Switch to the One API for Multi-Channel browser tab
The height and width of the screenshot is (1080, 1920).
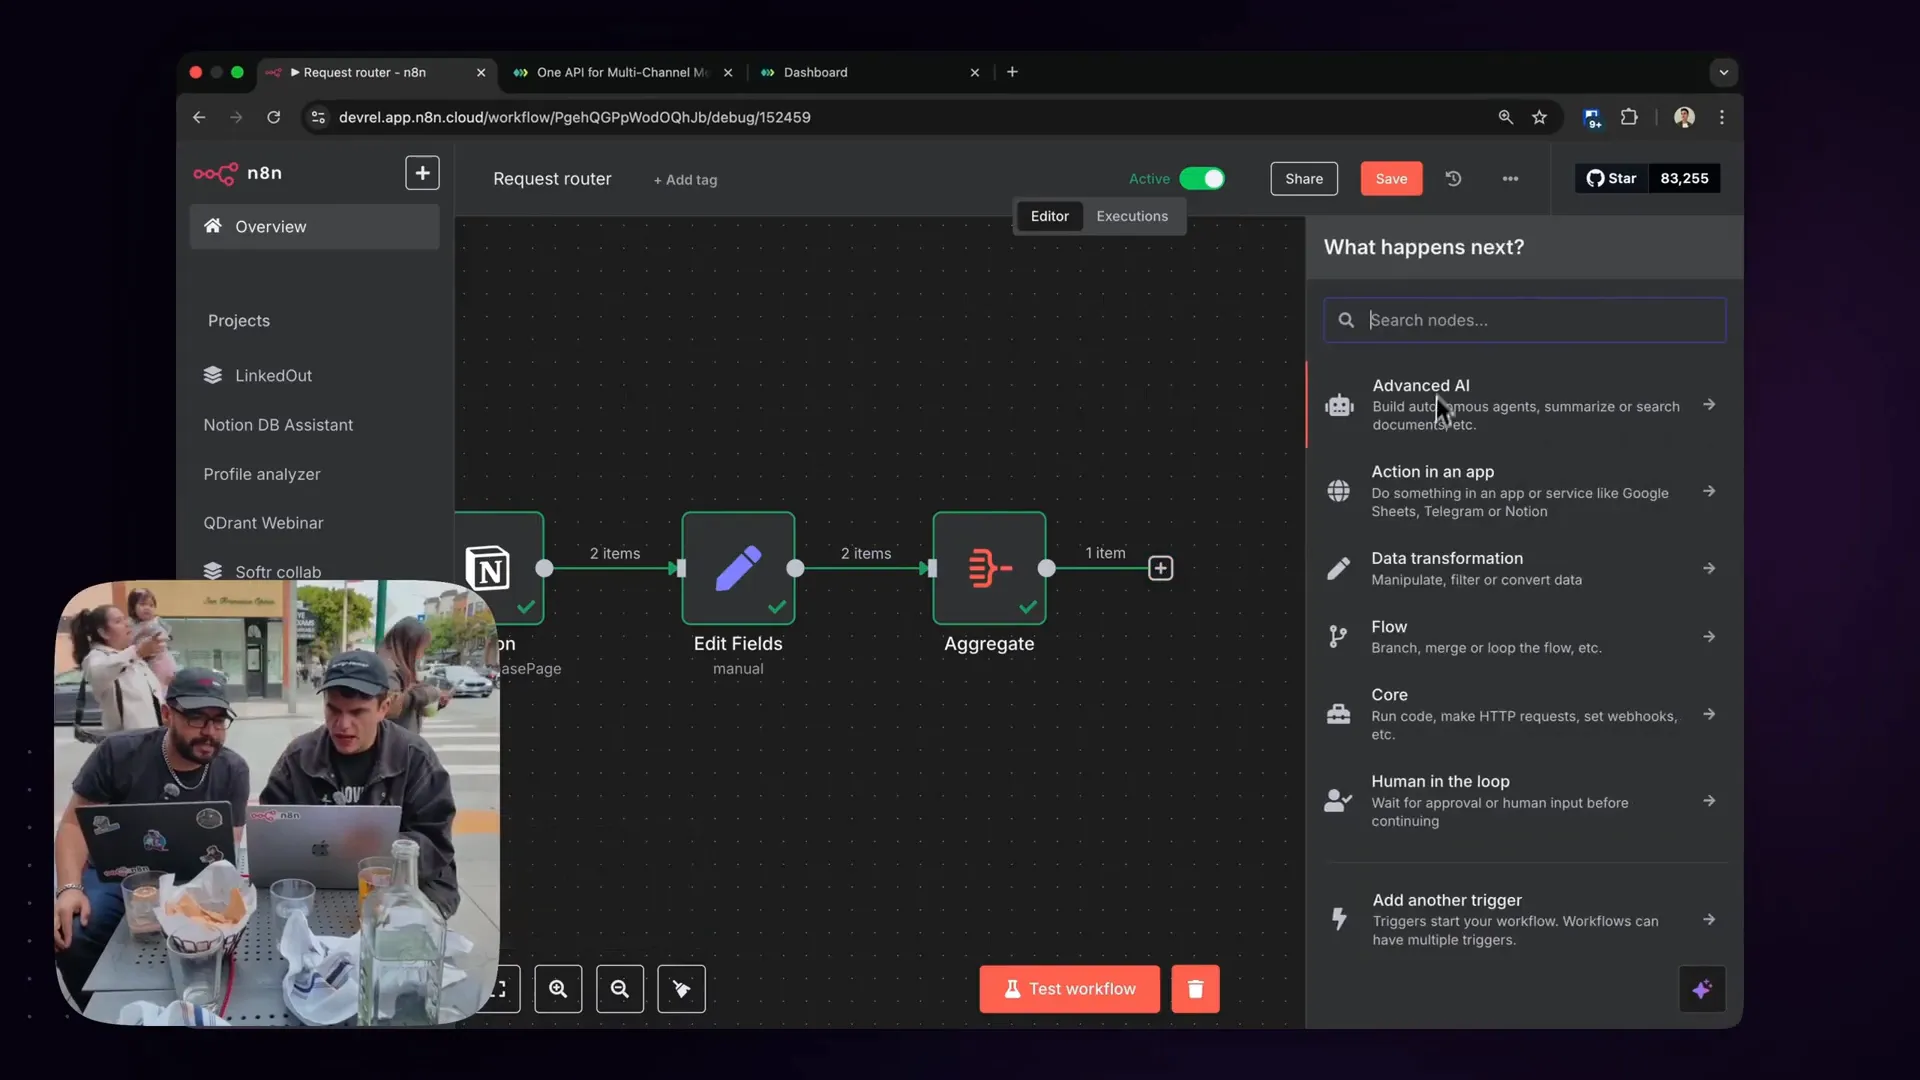pyautogui.click(x=622, y=72)
